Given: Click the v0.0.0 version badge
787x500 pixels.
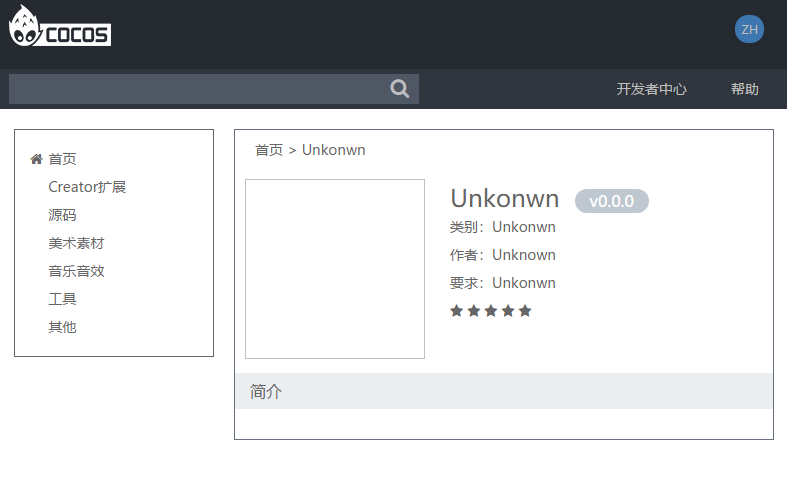Looking at the screenshot, I should click(x=611, y=201).
